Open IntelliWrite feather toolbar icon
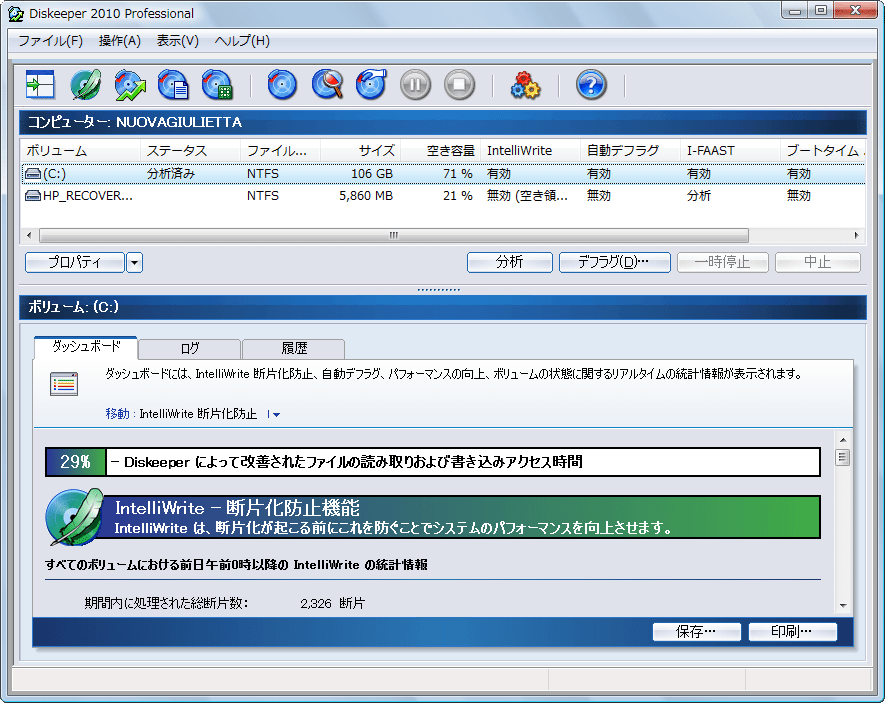 (86, 85)
